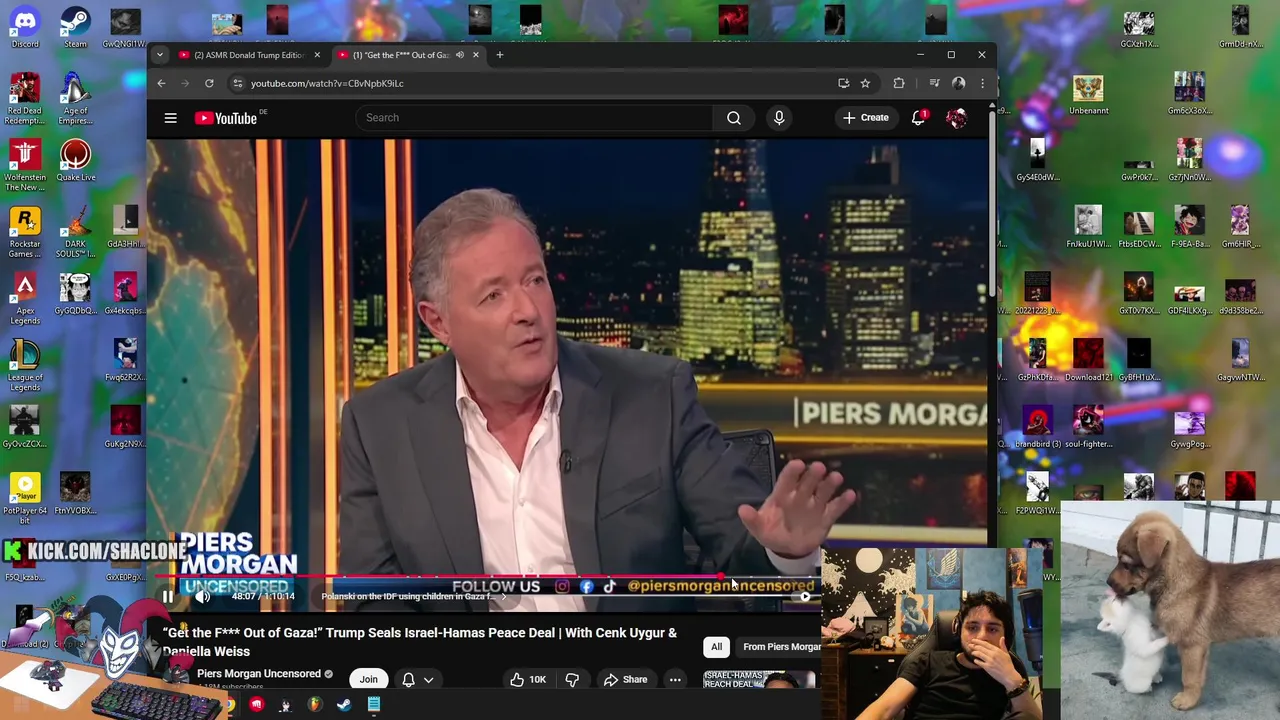Click the Join channel membership button
The image size is (1280, 720).
369,680
